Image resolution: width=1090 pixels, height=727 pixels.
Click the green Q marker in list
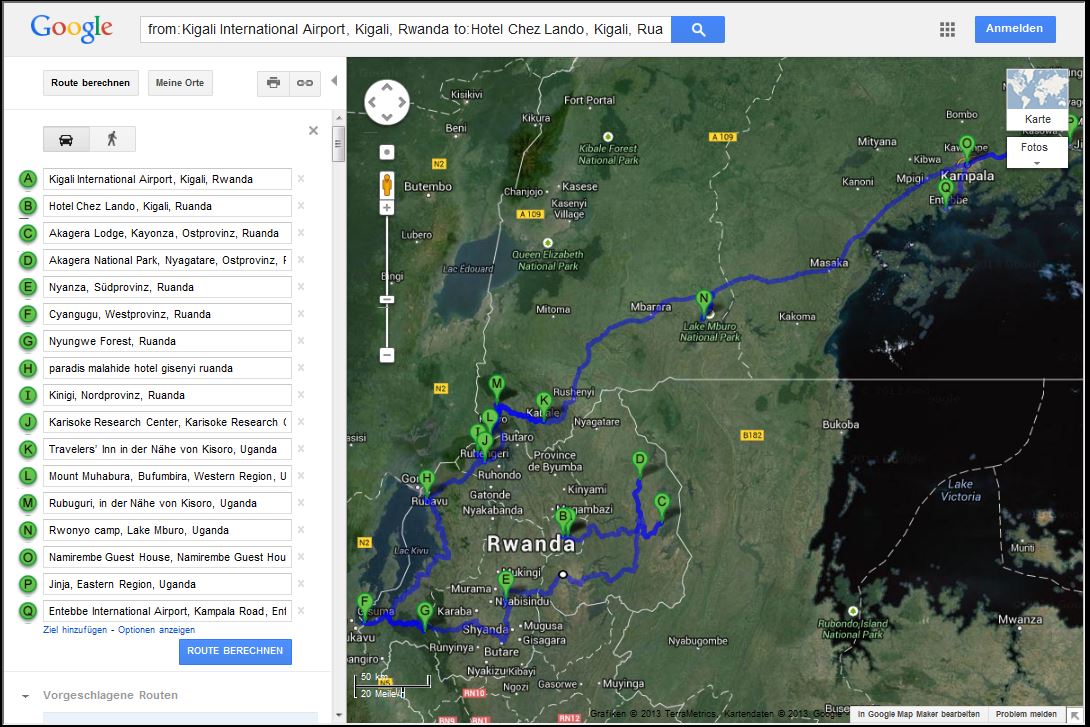tap(28, 611)
